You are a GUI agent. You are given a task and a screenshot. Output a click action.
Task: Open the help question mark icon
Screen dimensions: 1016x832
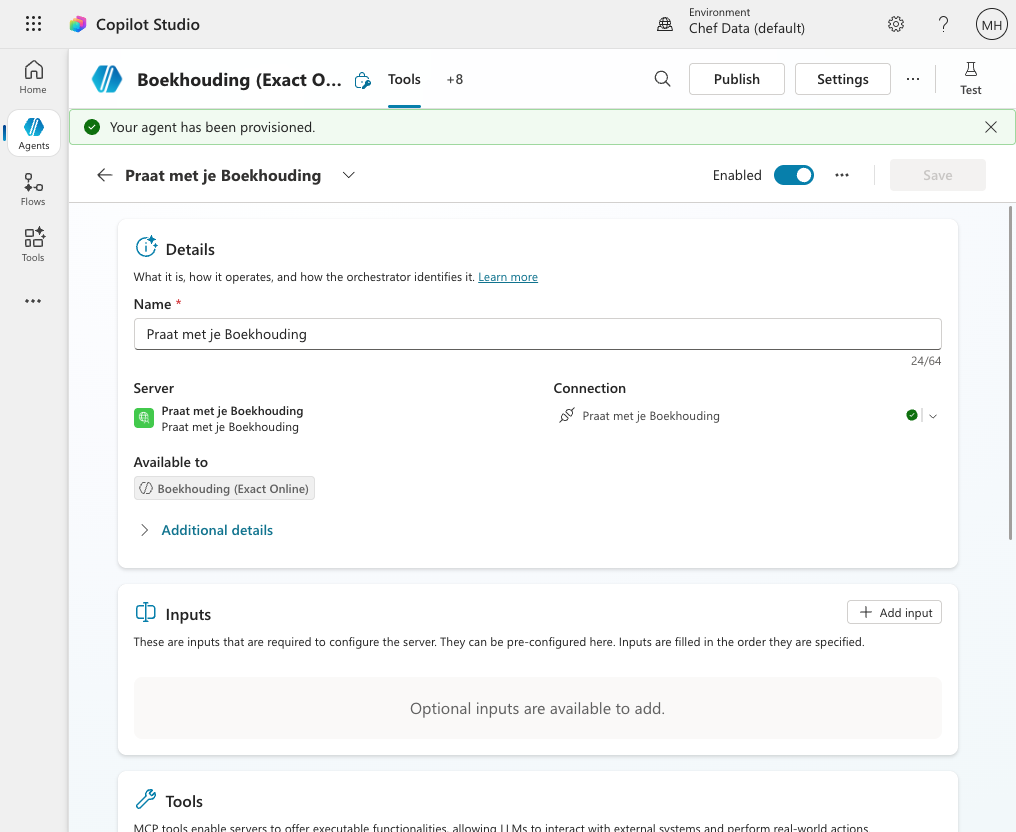943,24
